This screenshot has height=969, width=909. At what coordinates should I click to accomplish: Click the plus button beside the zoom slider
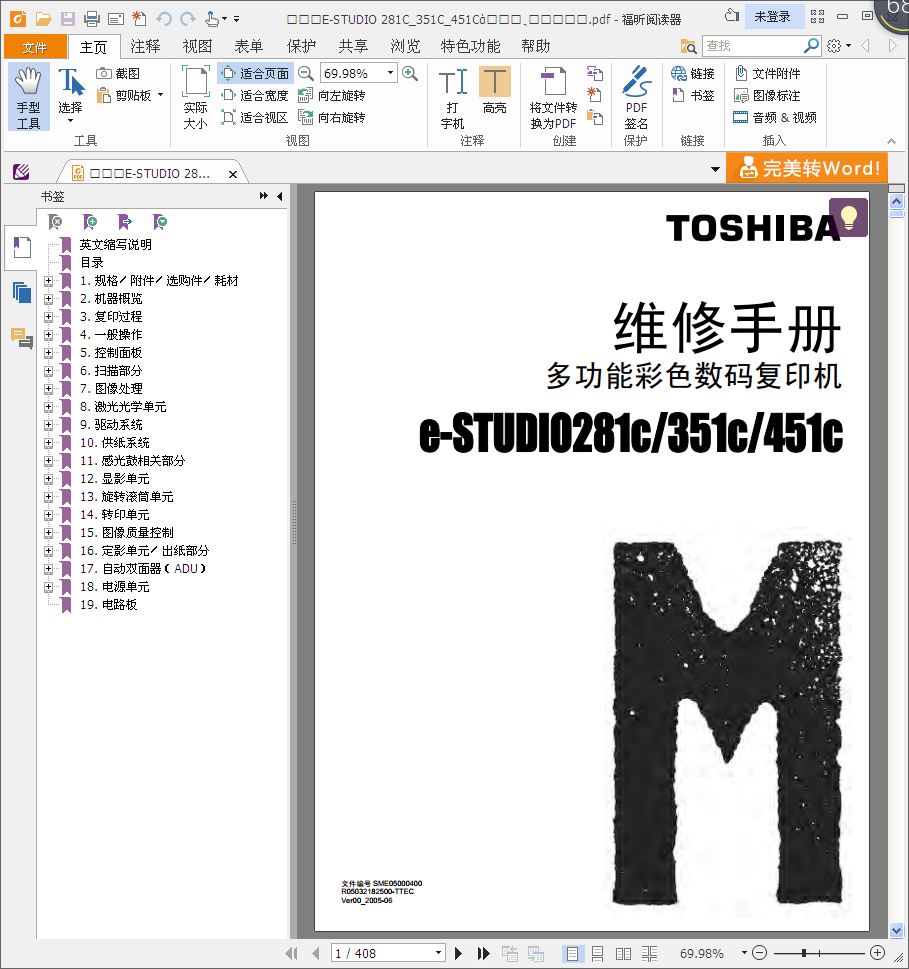click(877, 953)
